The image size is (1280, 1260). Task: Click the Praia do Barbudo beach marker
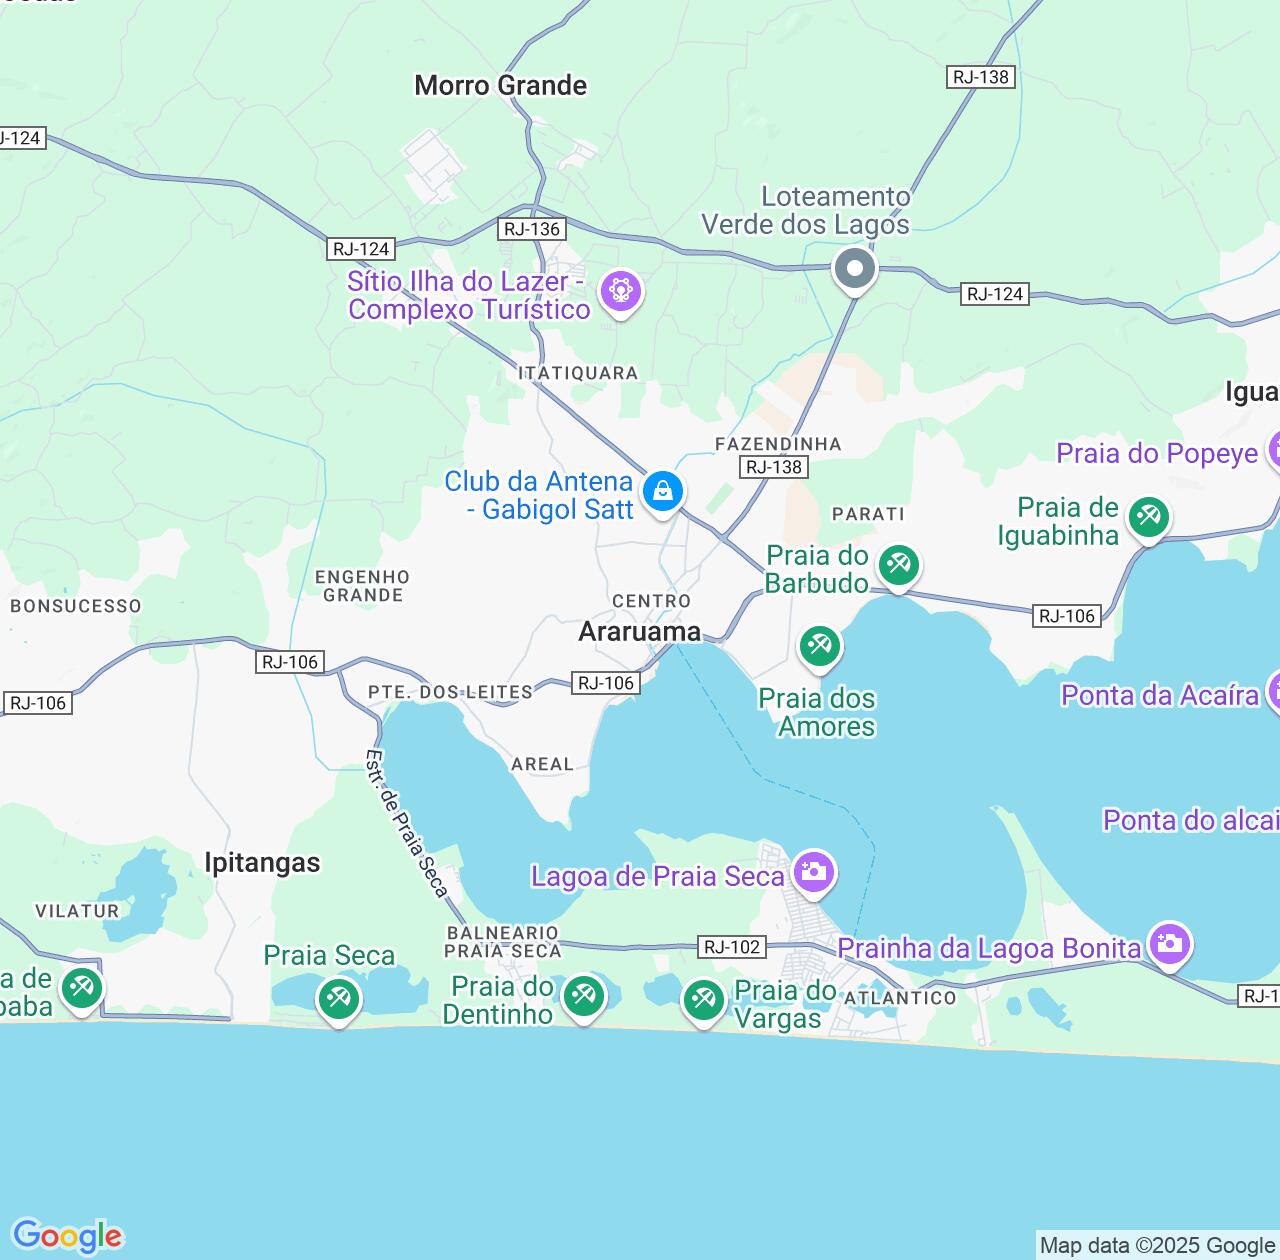[898, 566]
